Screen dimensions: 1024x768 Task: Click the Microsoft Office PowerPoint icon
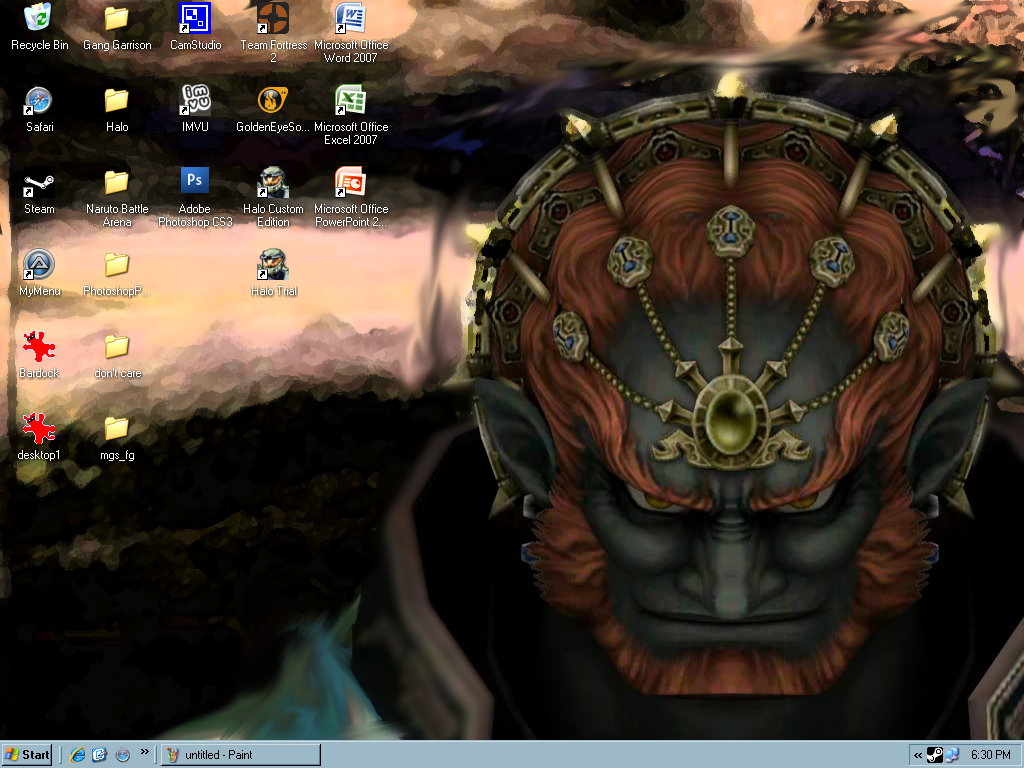(351, 183)
